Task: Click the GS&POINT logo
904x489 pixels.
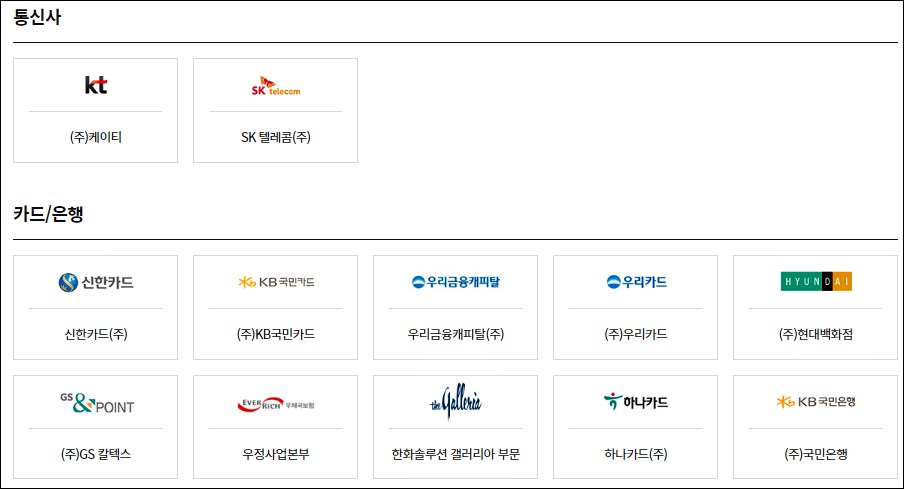Action: 96,403
